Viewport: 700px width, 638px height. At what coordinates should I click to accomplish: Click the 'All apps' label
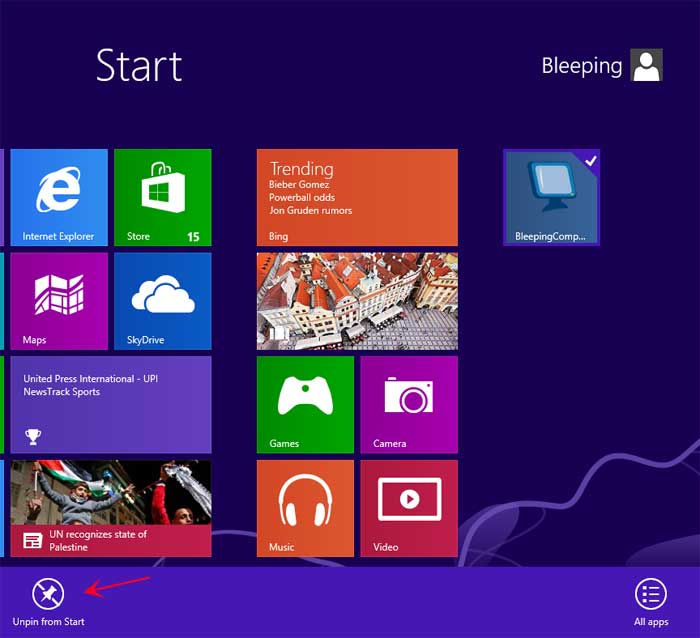[651, 622]
